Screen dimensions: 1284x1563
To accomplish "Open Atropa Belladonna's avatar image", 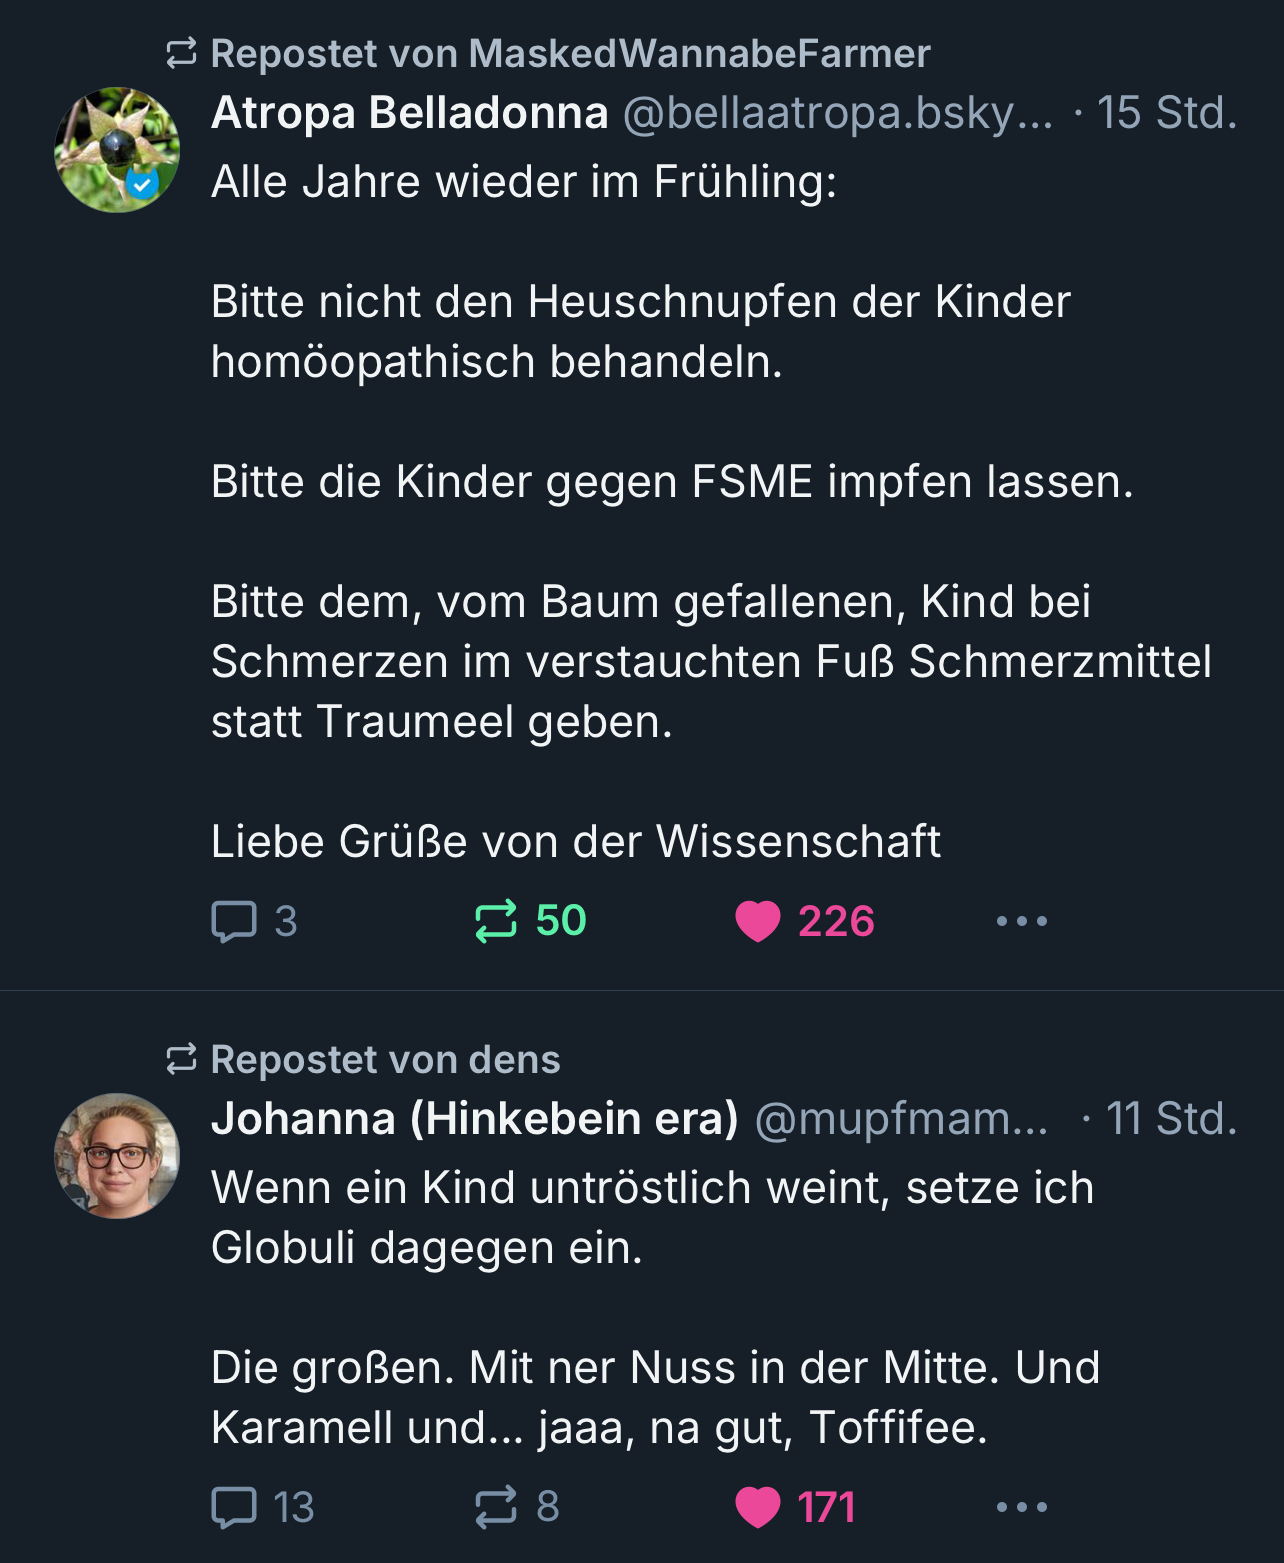I will [117, 150].
